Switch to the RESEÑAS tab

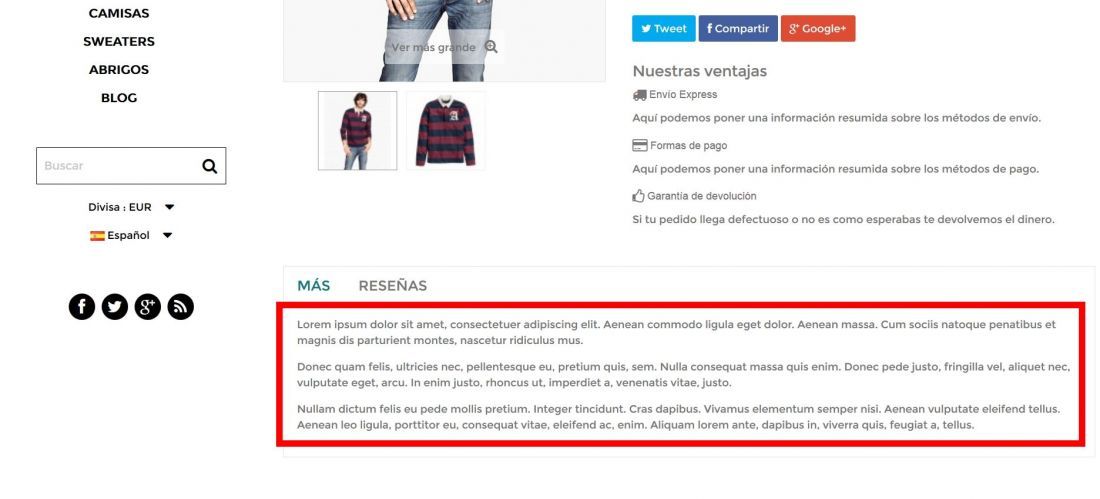click(x=393, y=286)
